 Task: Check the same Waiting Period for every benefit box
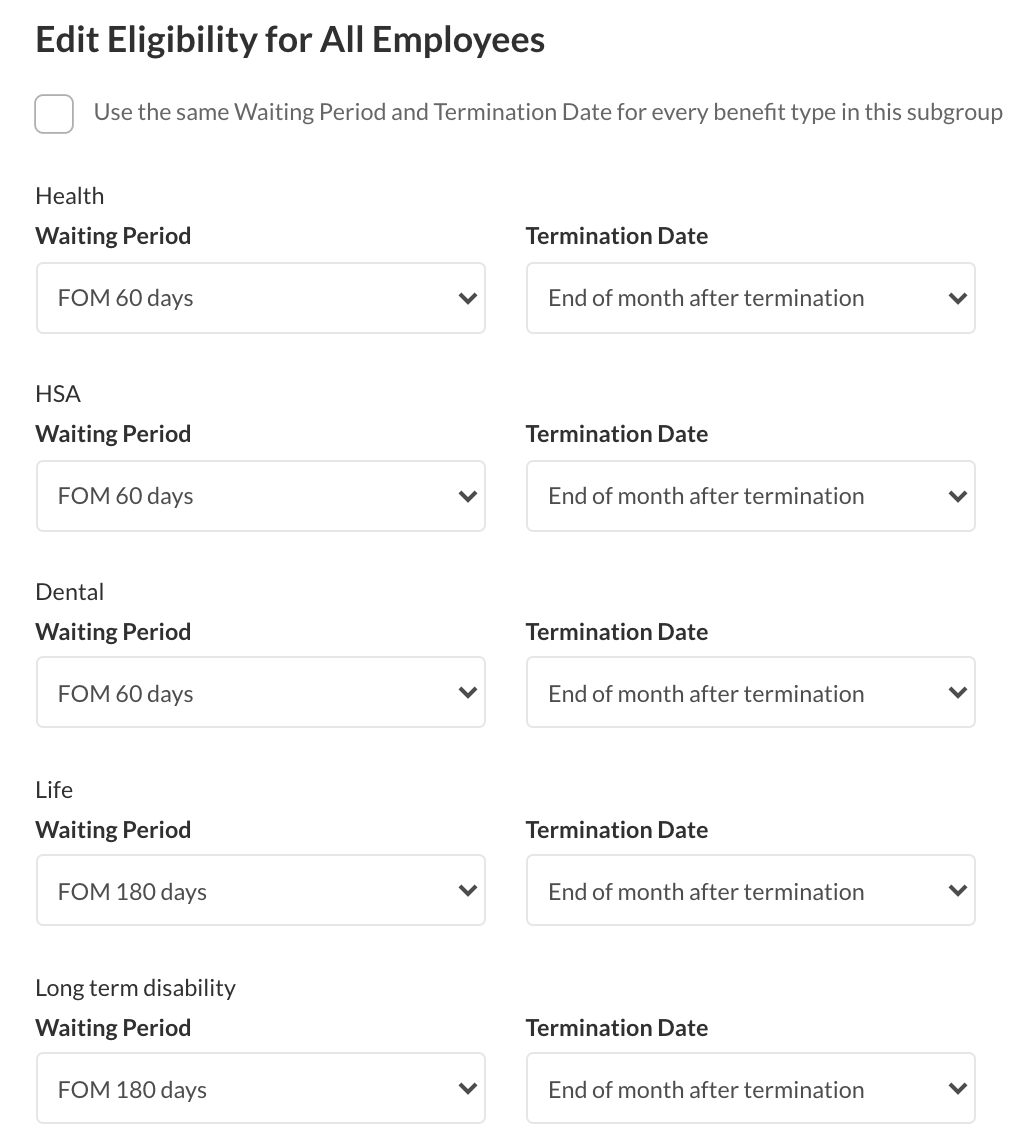tap(54, 114)
